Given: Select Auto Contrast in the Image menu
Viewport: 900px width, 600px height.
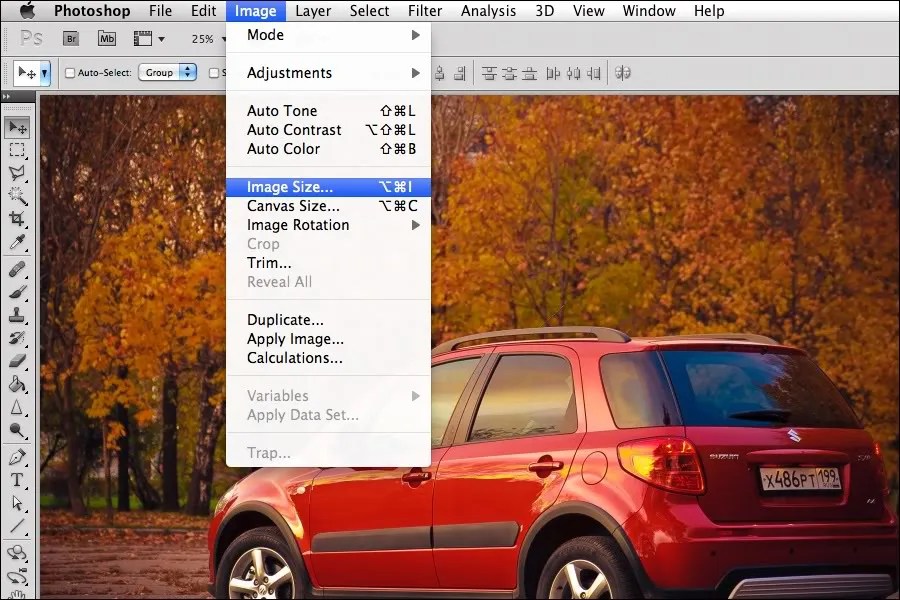Looking at the screenshot, I should [x=328, y=130].
